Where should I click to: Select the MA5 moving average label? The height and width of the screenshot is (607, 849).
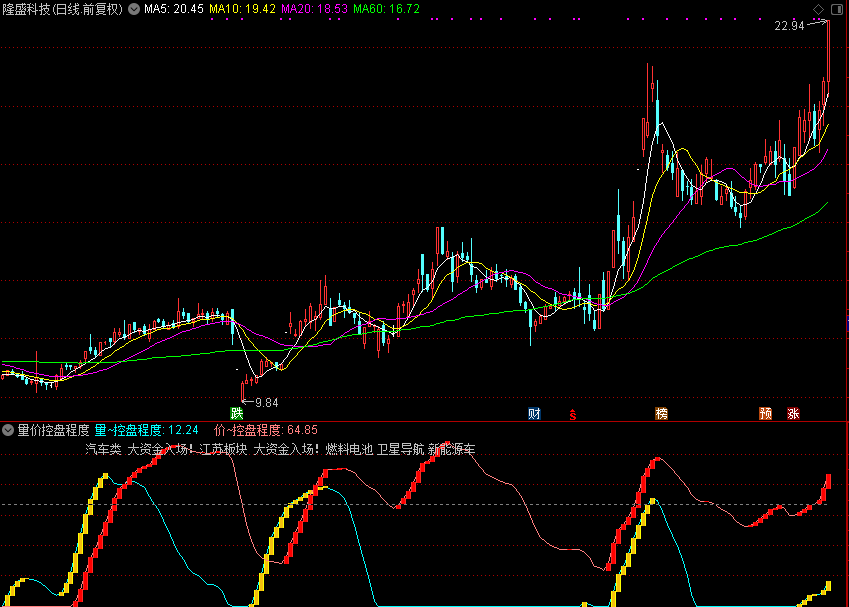174,9
